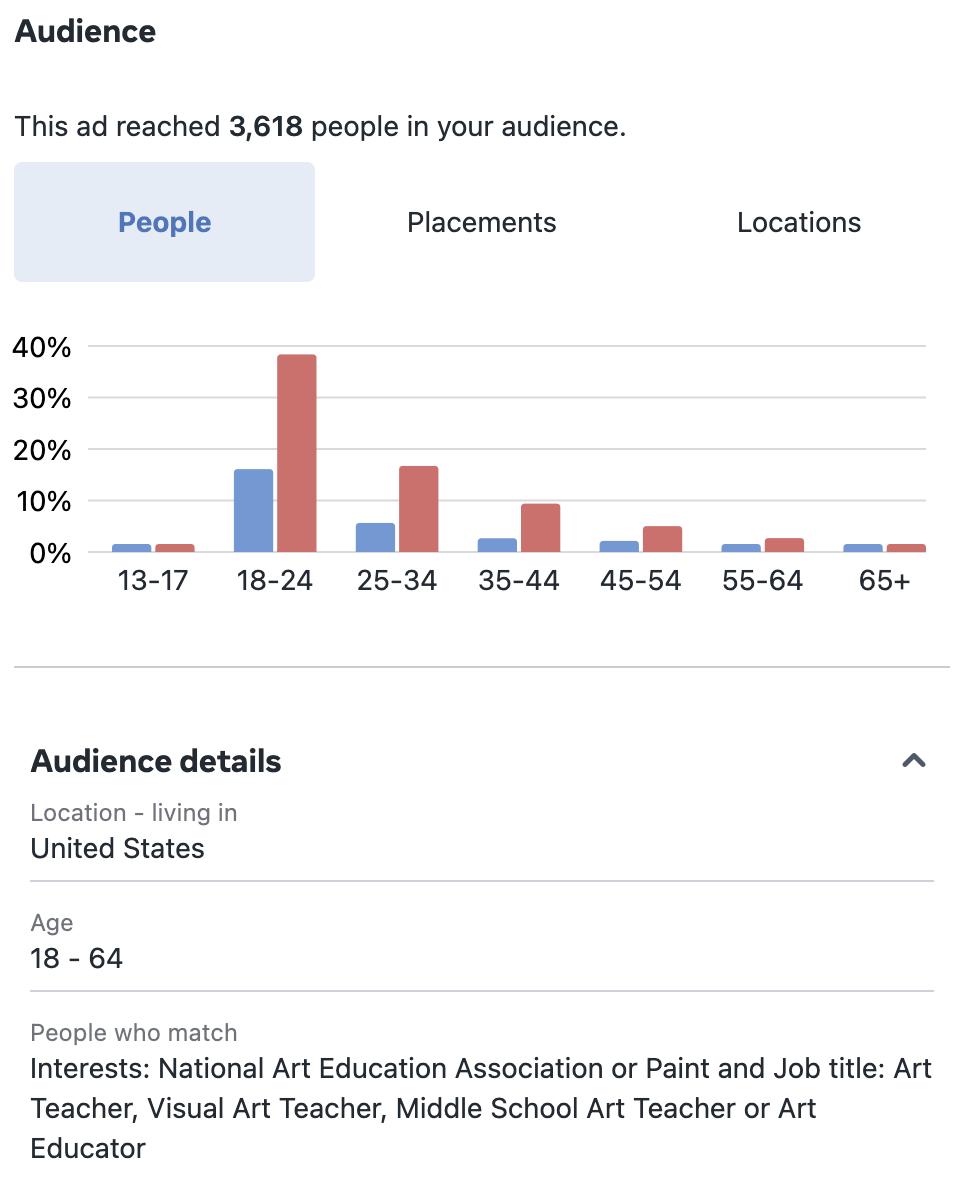This screenshot has width=980, height=1180.
Task: Click the red bar for ages 35-44
Action: 540,527
